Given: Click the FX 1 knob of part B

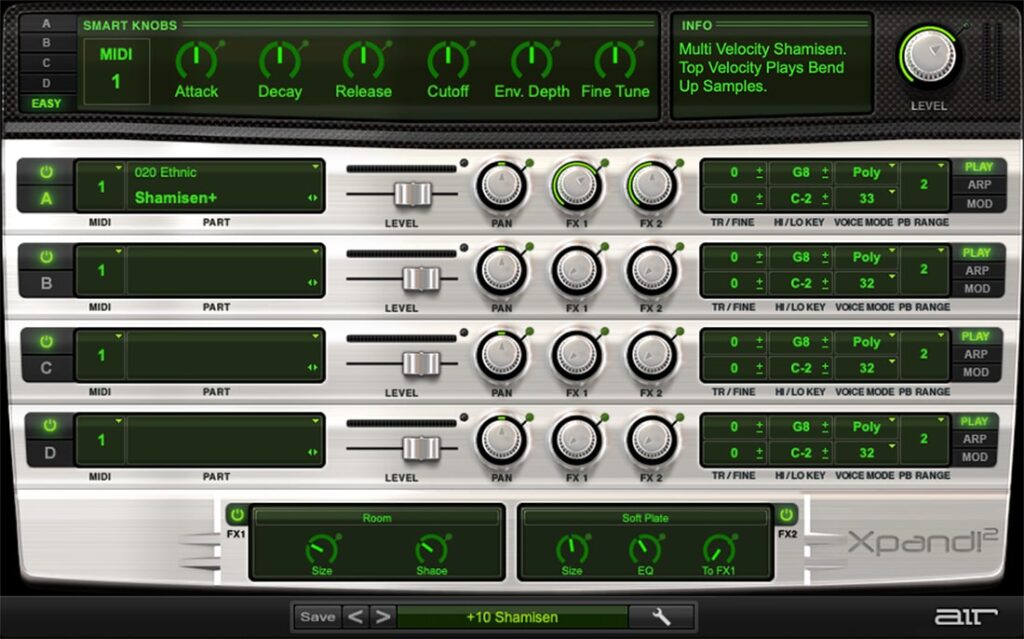Looking at the screenshot, I should [x=577, y=271].
